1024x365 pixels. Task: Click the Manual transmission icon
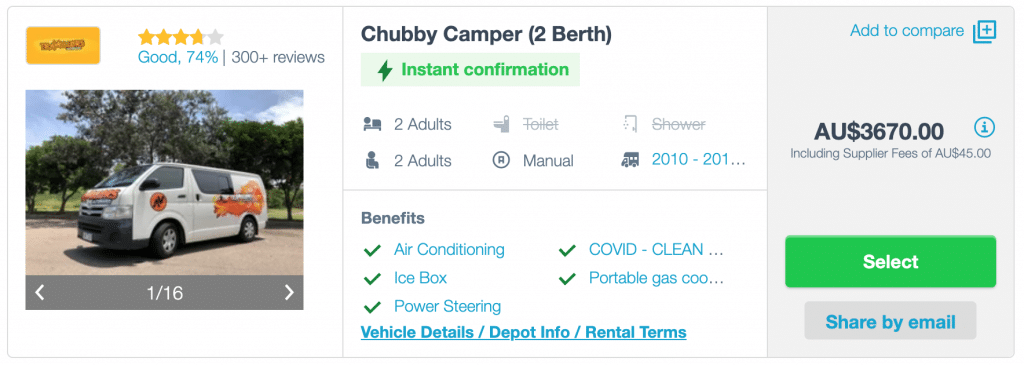pyautogui.click(x=501, y=161)
